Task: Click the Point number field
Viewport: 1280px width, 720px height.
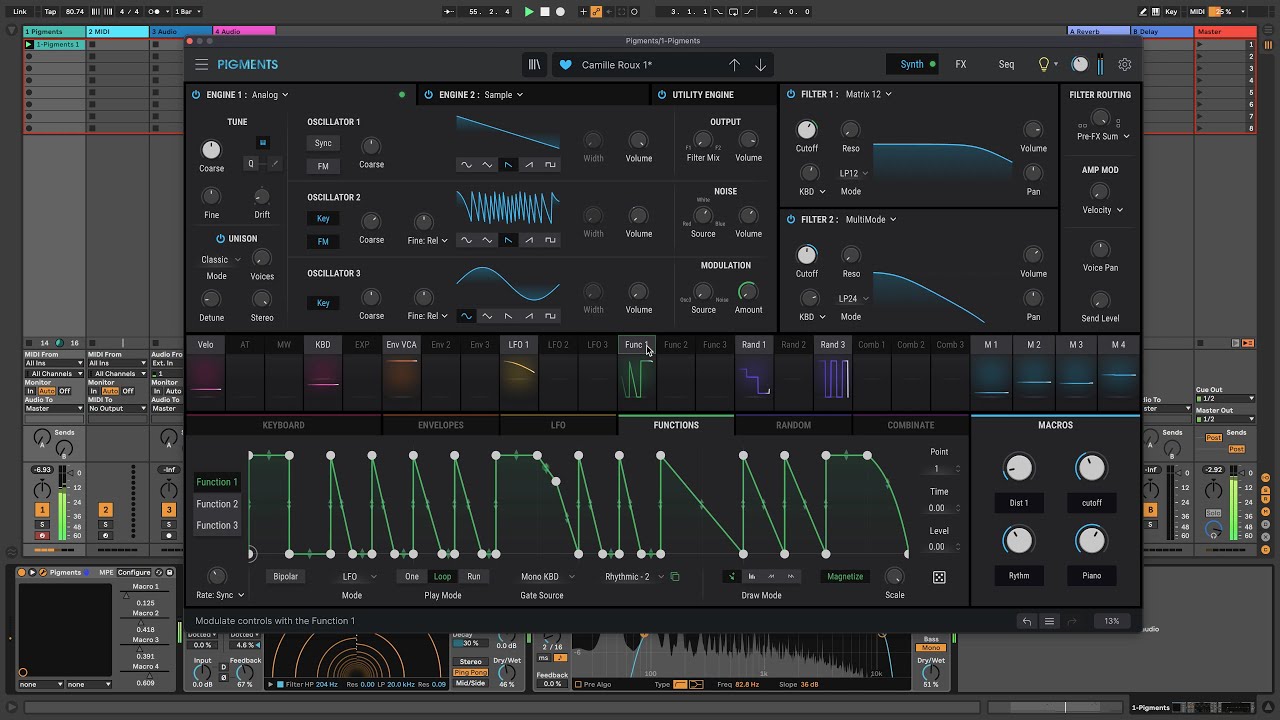Action: coord(939,469)
